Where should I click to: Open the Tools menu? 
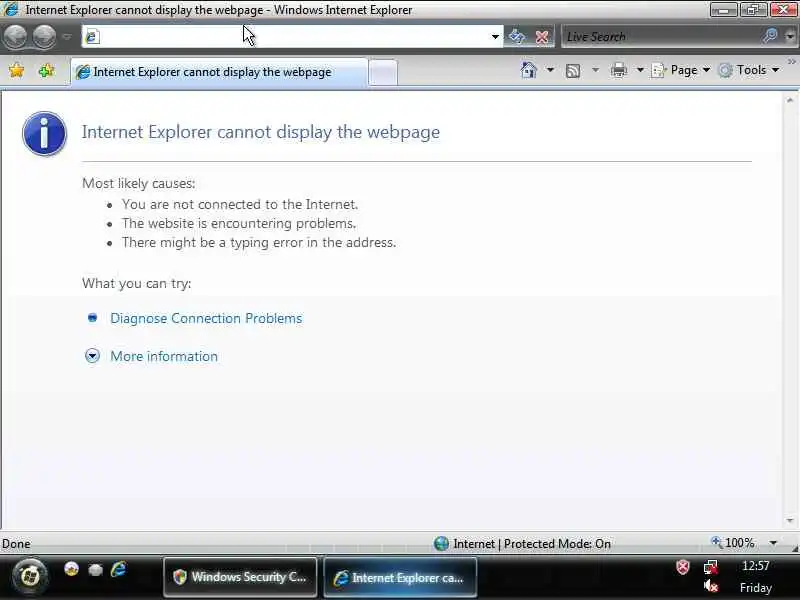coord(749,70)
